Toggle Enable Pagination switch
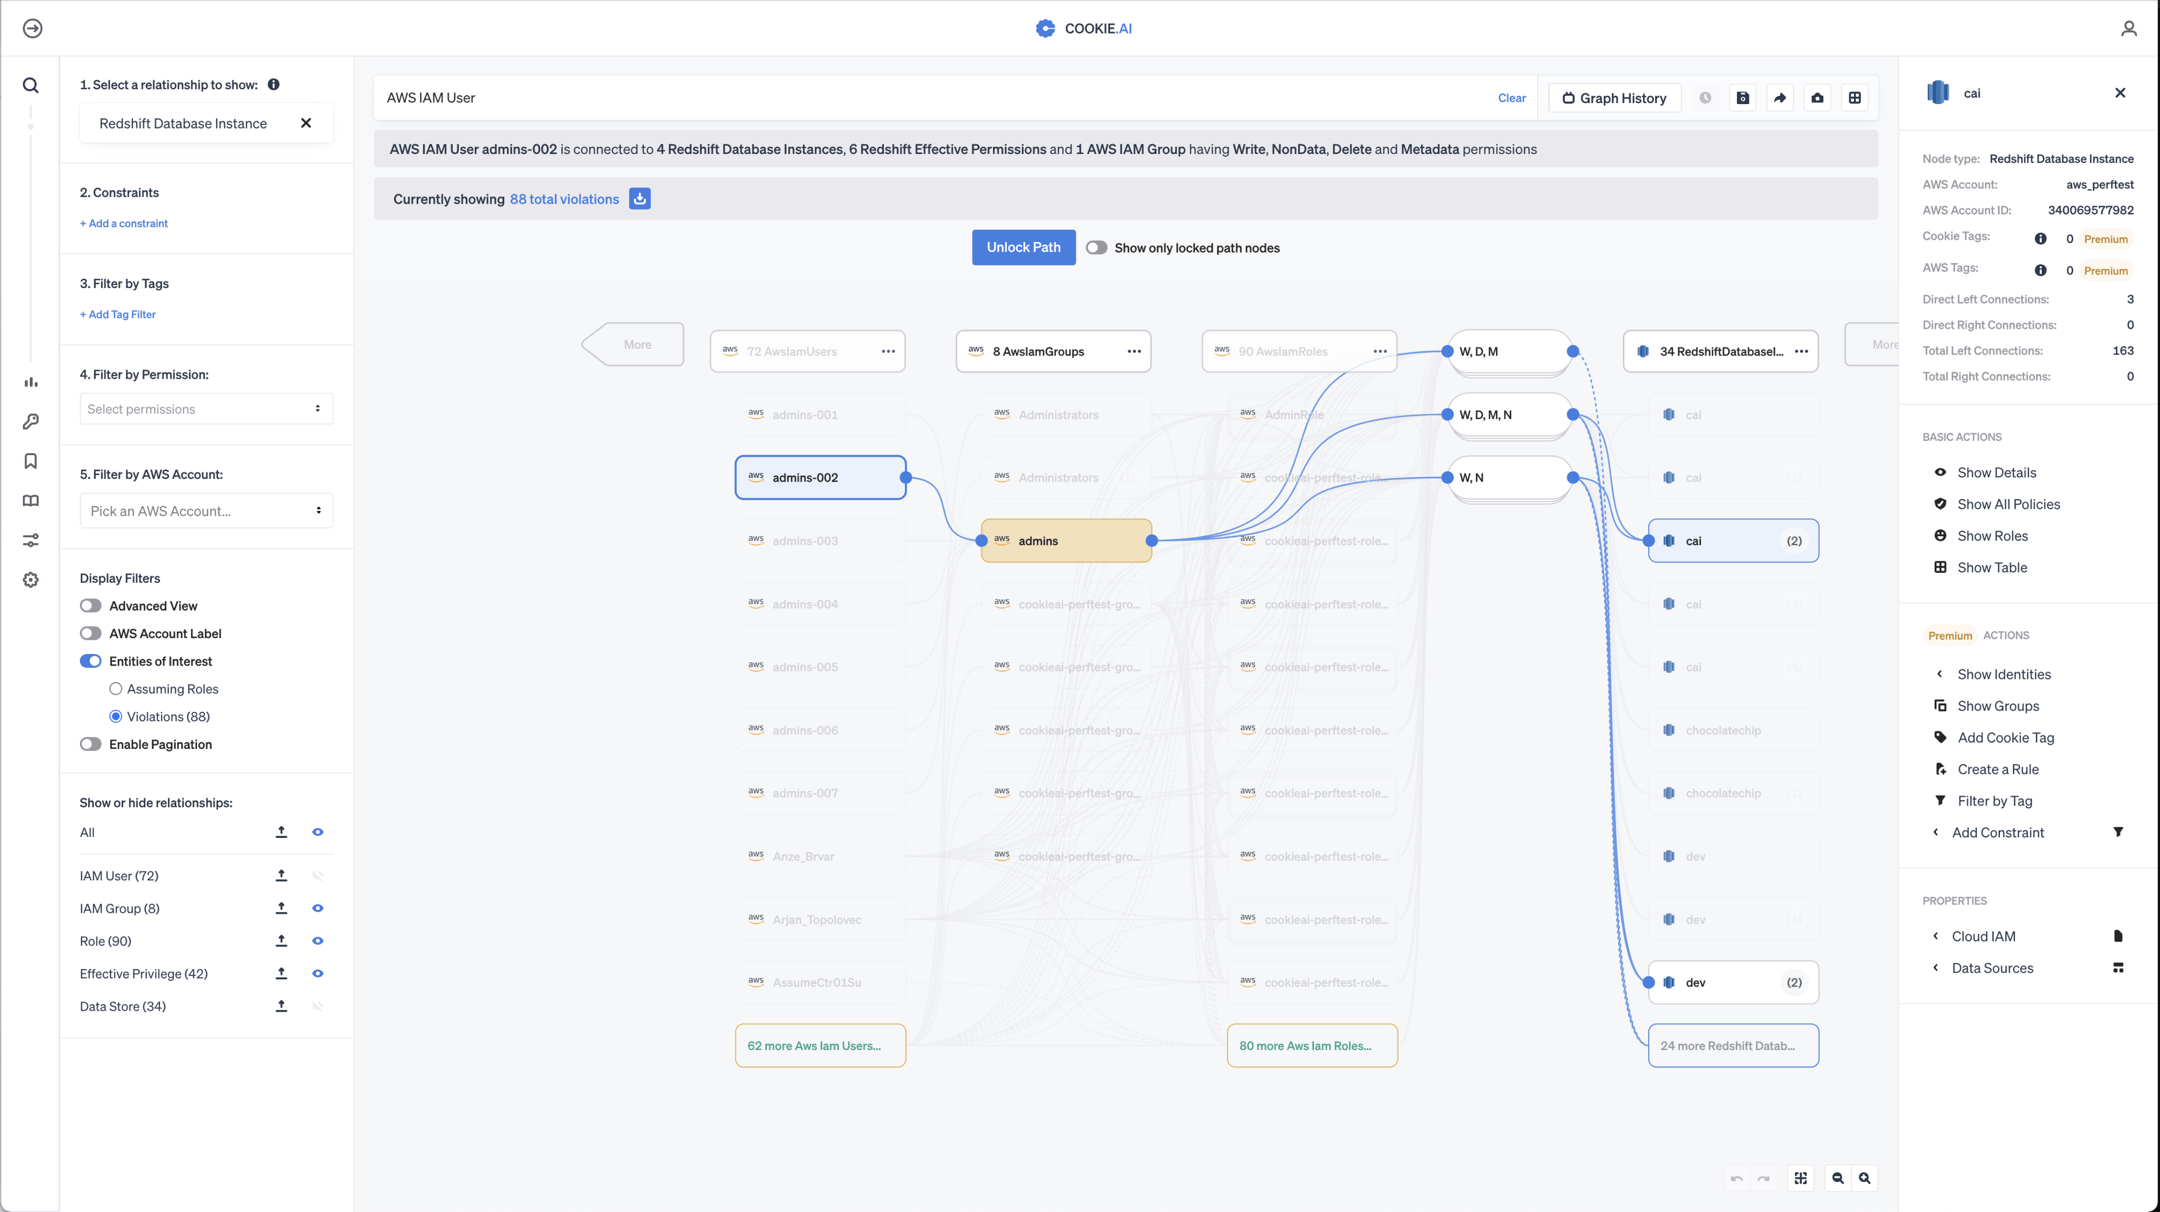 [91, 744]
